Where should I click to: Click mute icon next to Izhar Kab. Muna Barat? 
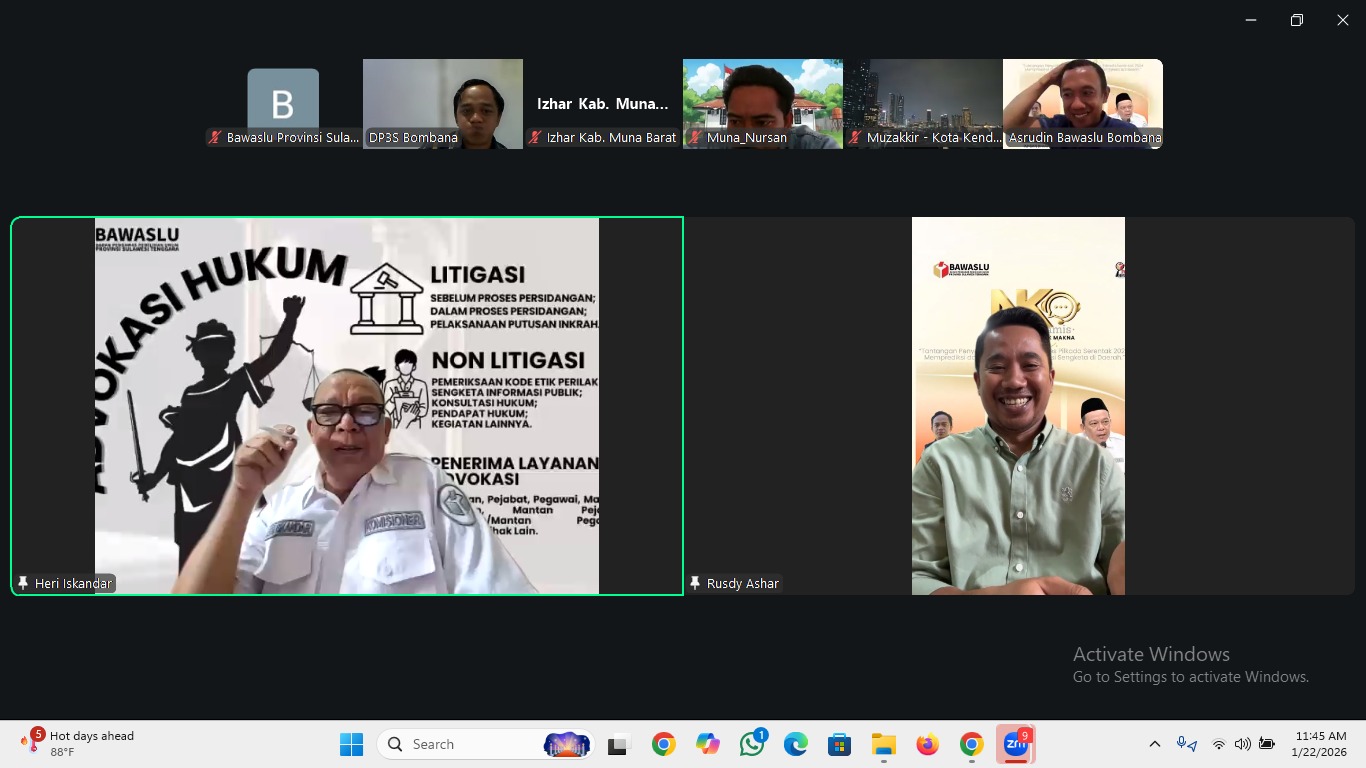click(532, 137)
